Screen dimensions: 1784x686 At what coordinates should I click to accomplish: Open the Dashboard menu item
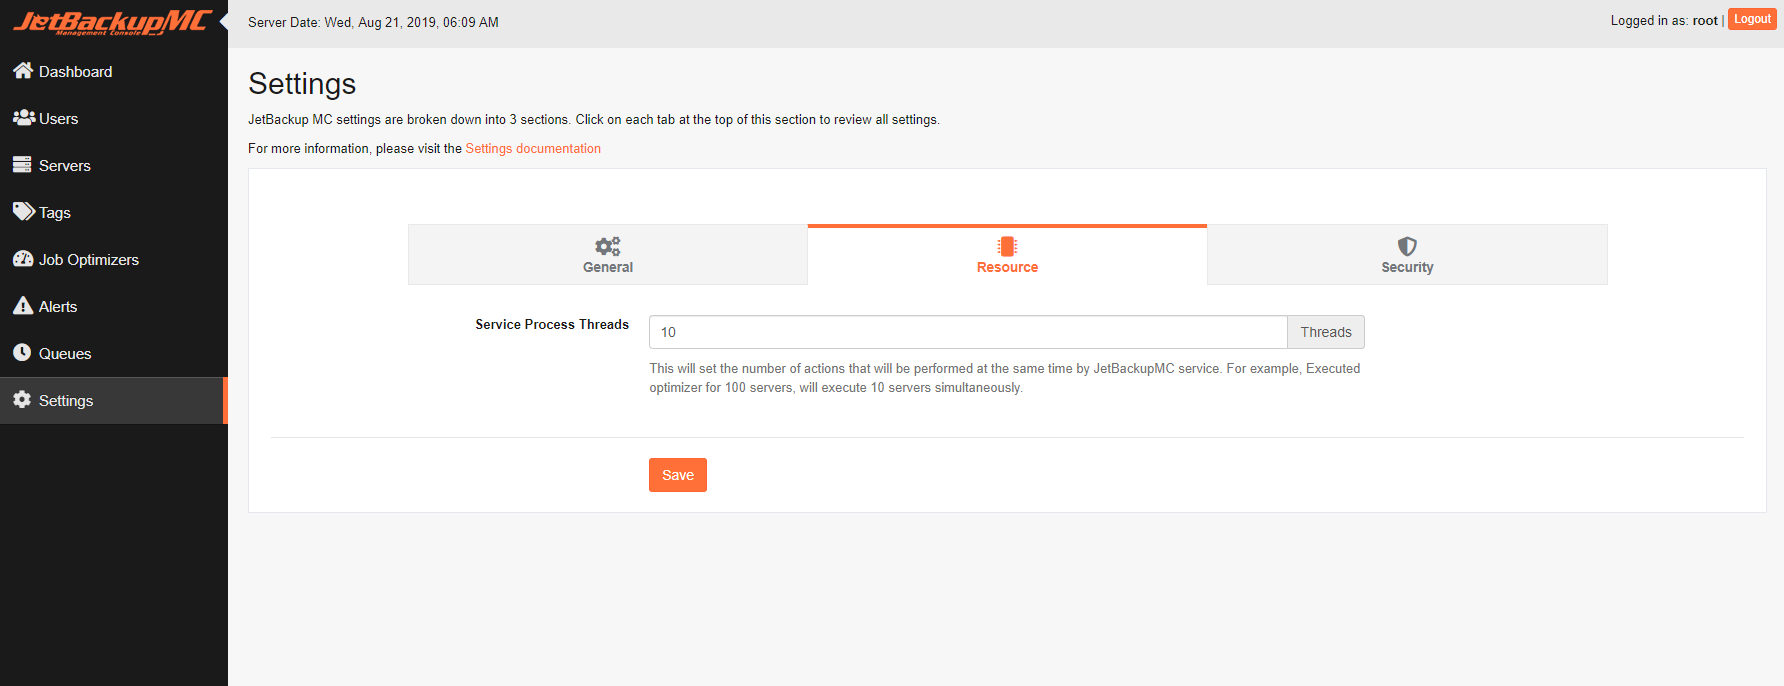tap(114, 71)
